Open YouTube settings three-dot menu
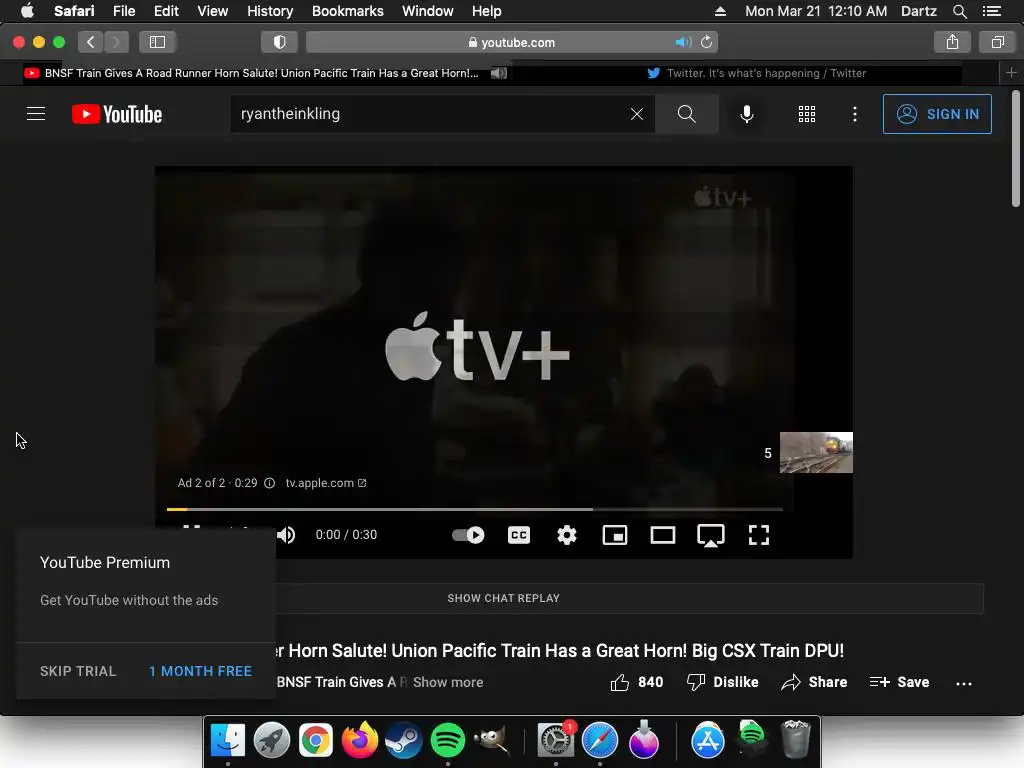This screenshot has width=1024, height=768. click(x=854, y=114)
